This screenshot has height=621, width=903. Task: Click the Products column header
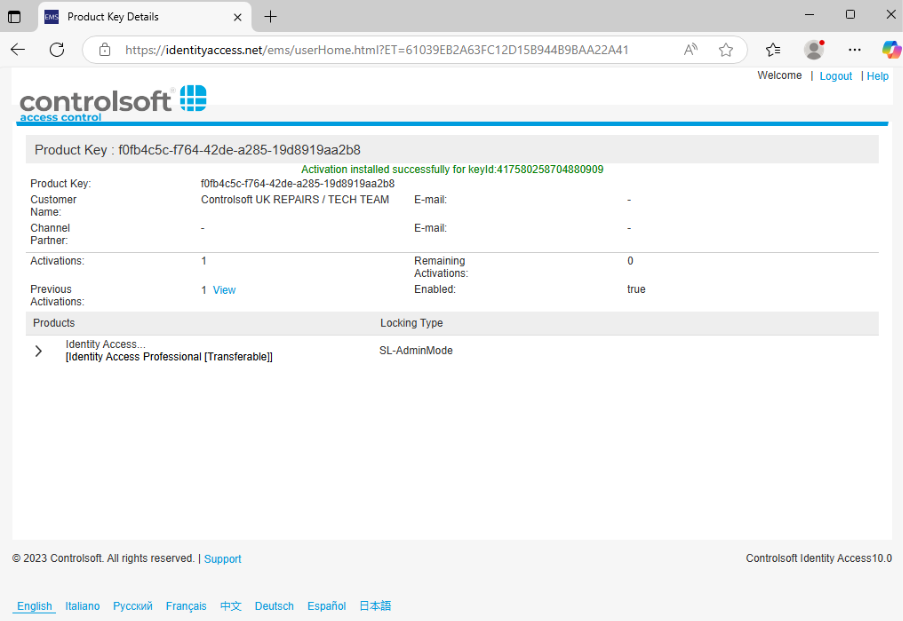click(x=54, y=323)
